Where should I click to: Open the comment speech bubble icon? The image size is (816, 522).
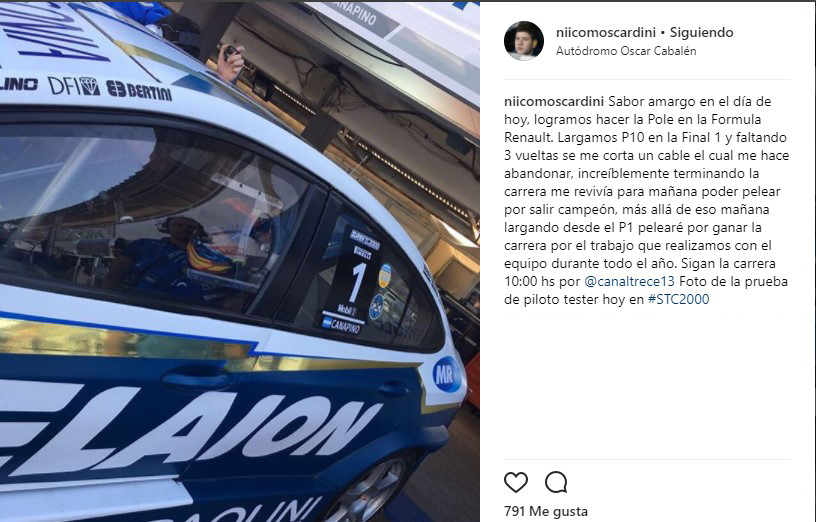pyautogui.click(x=556, y=482)
